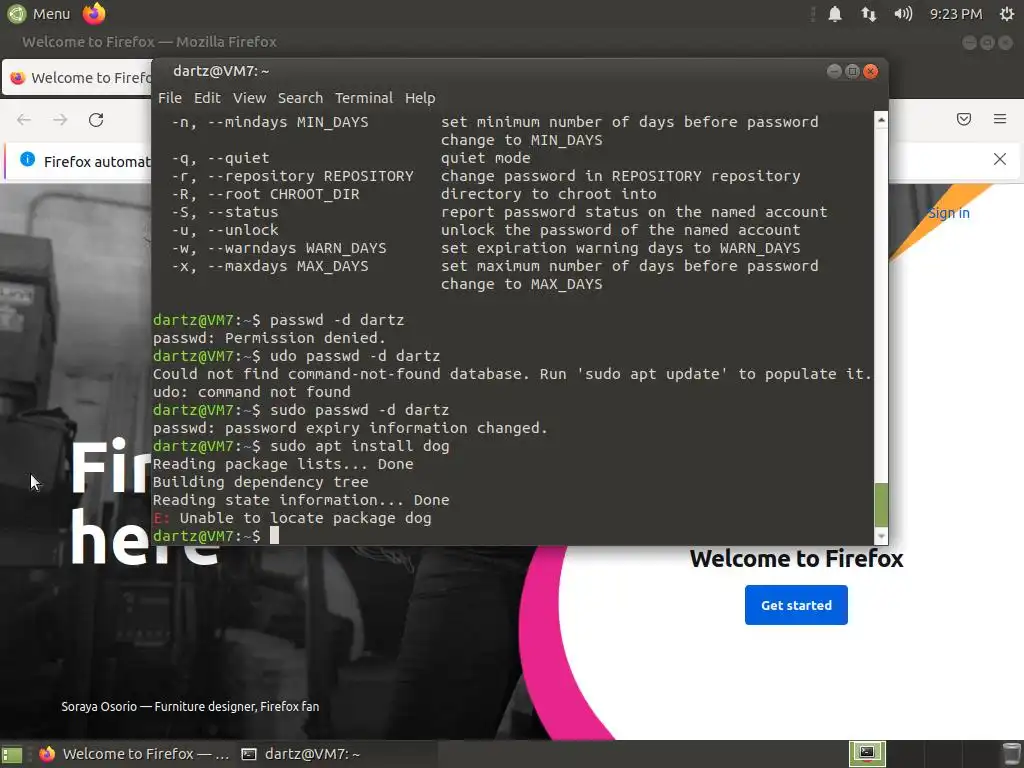This screenshot has width=1024, height=768.
Task: Click the 'Unable to locate package dog' line
Action: (x=292, y=519)
